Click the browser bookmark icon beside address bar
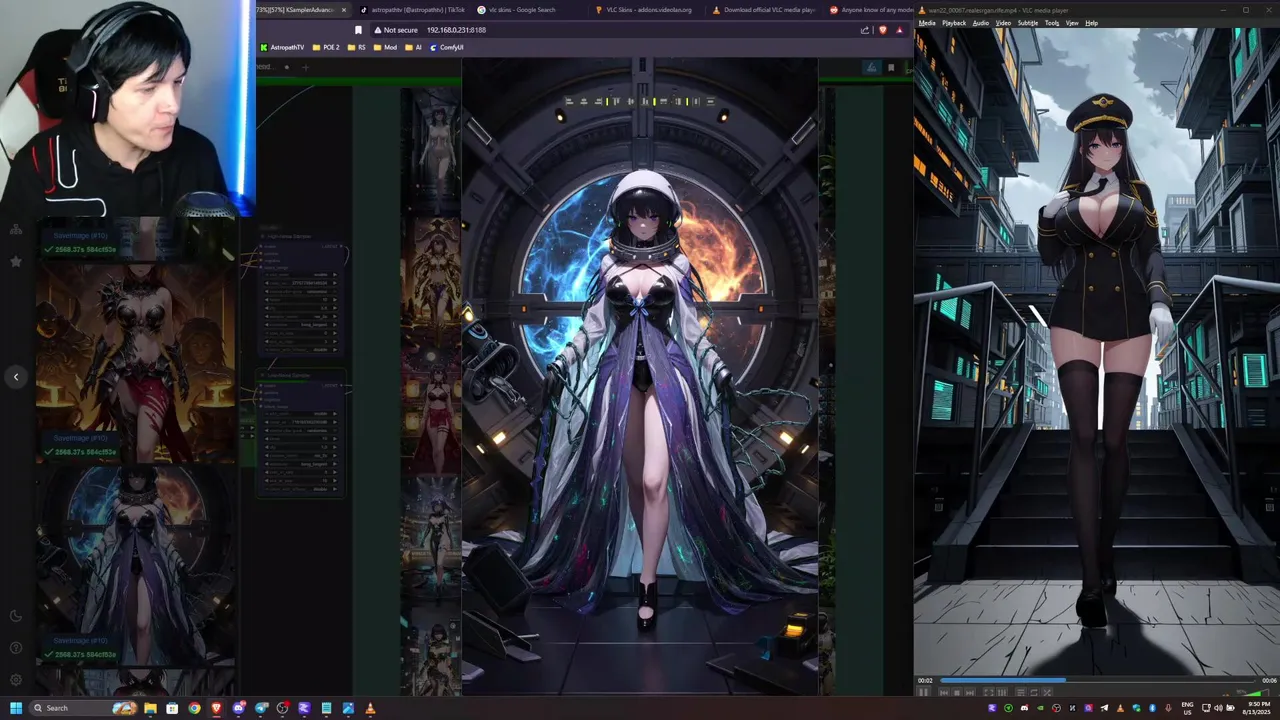 tap(358, 30)
